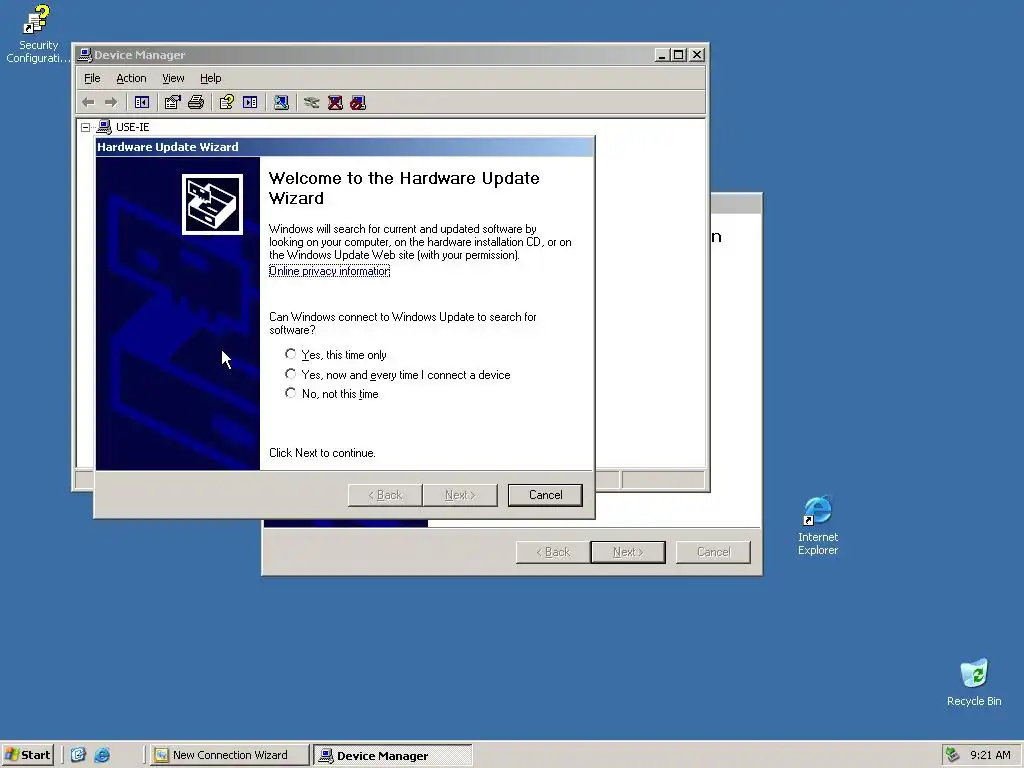Image resolution: width=1024 pixels, height=768 pixels.
Task: Open the Action menu
Action: pos(131,78)
